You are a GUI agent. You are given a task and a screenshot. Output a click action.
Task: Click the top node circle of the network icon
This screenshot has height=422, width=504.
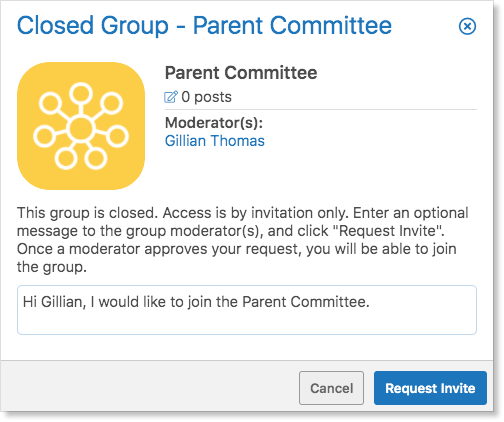tap(81, 93)
